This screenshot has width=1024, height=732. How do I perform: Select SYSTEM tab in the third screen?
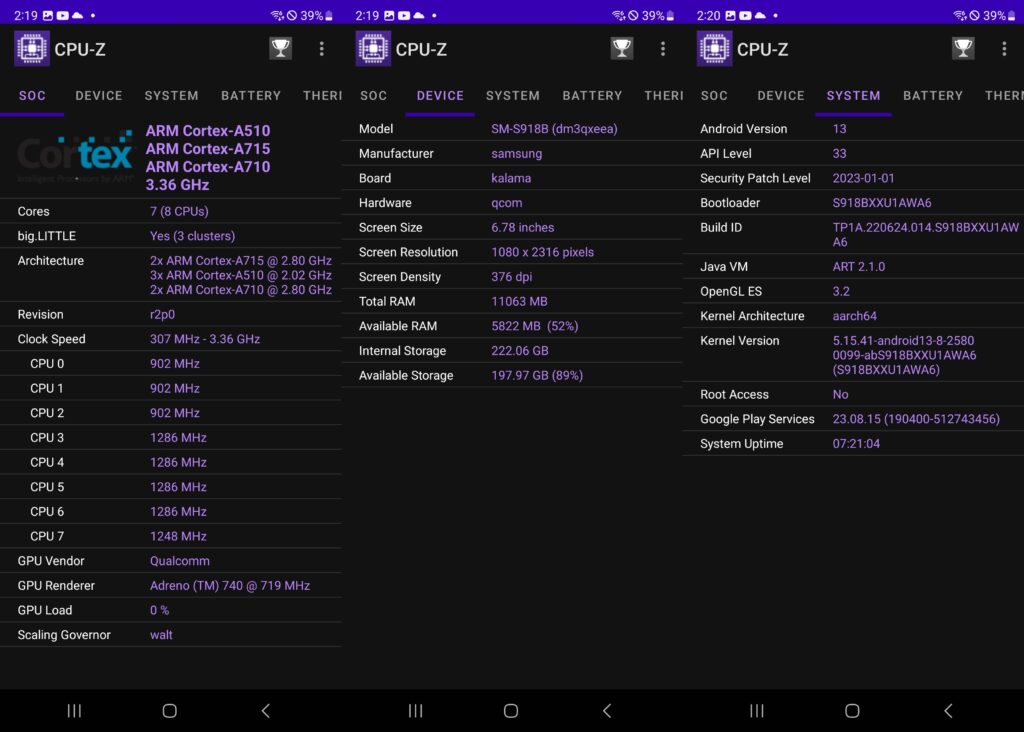point(854,96)
